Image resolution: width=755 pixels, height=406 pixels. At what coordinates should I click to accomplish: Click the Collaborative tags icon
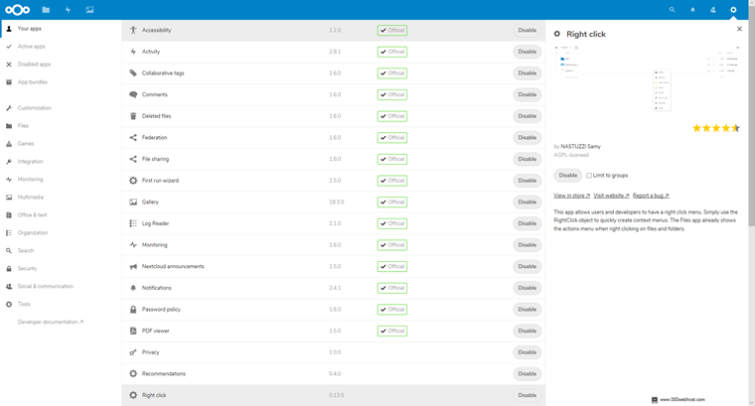coord(133,73)
